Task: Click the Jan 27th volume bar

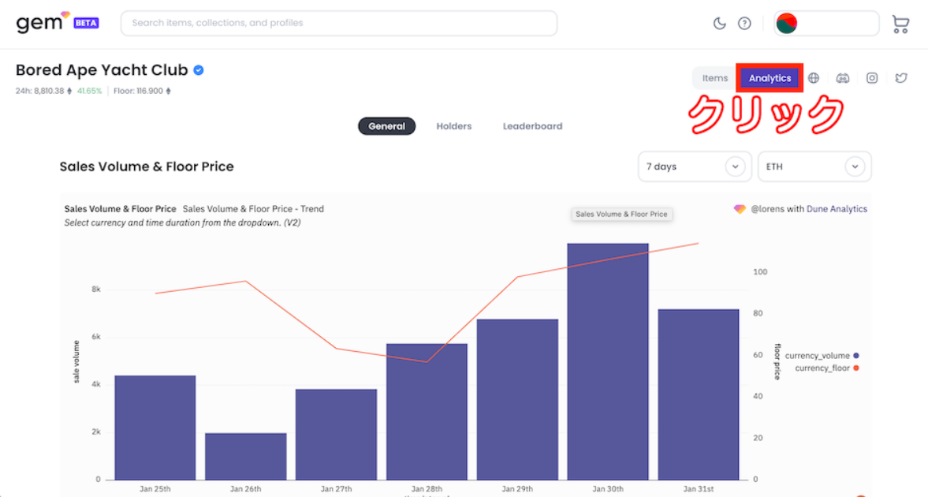Action: pos(336,434)
